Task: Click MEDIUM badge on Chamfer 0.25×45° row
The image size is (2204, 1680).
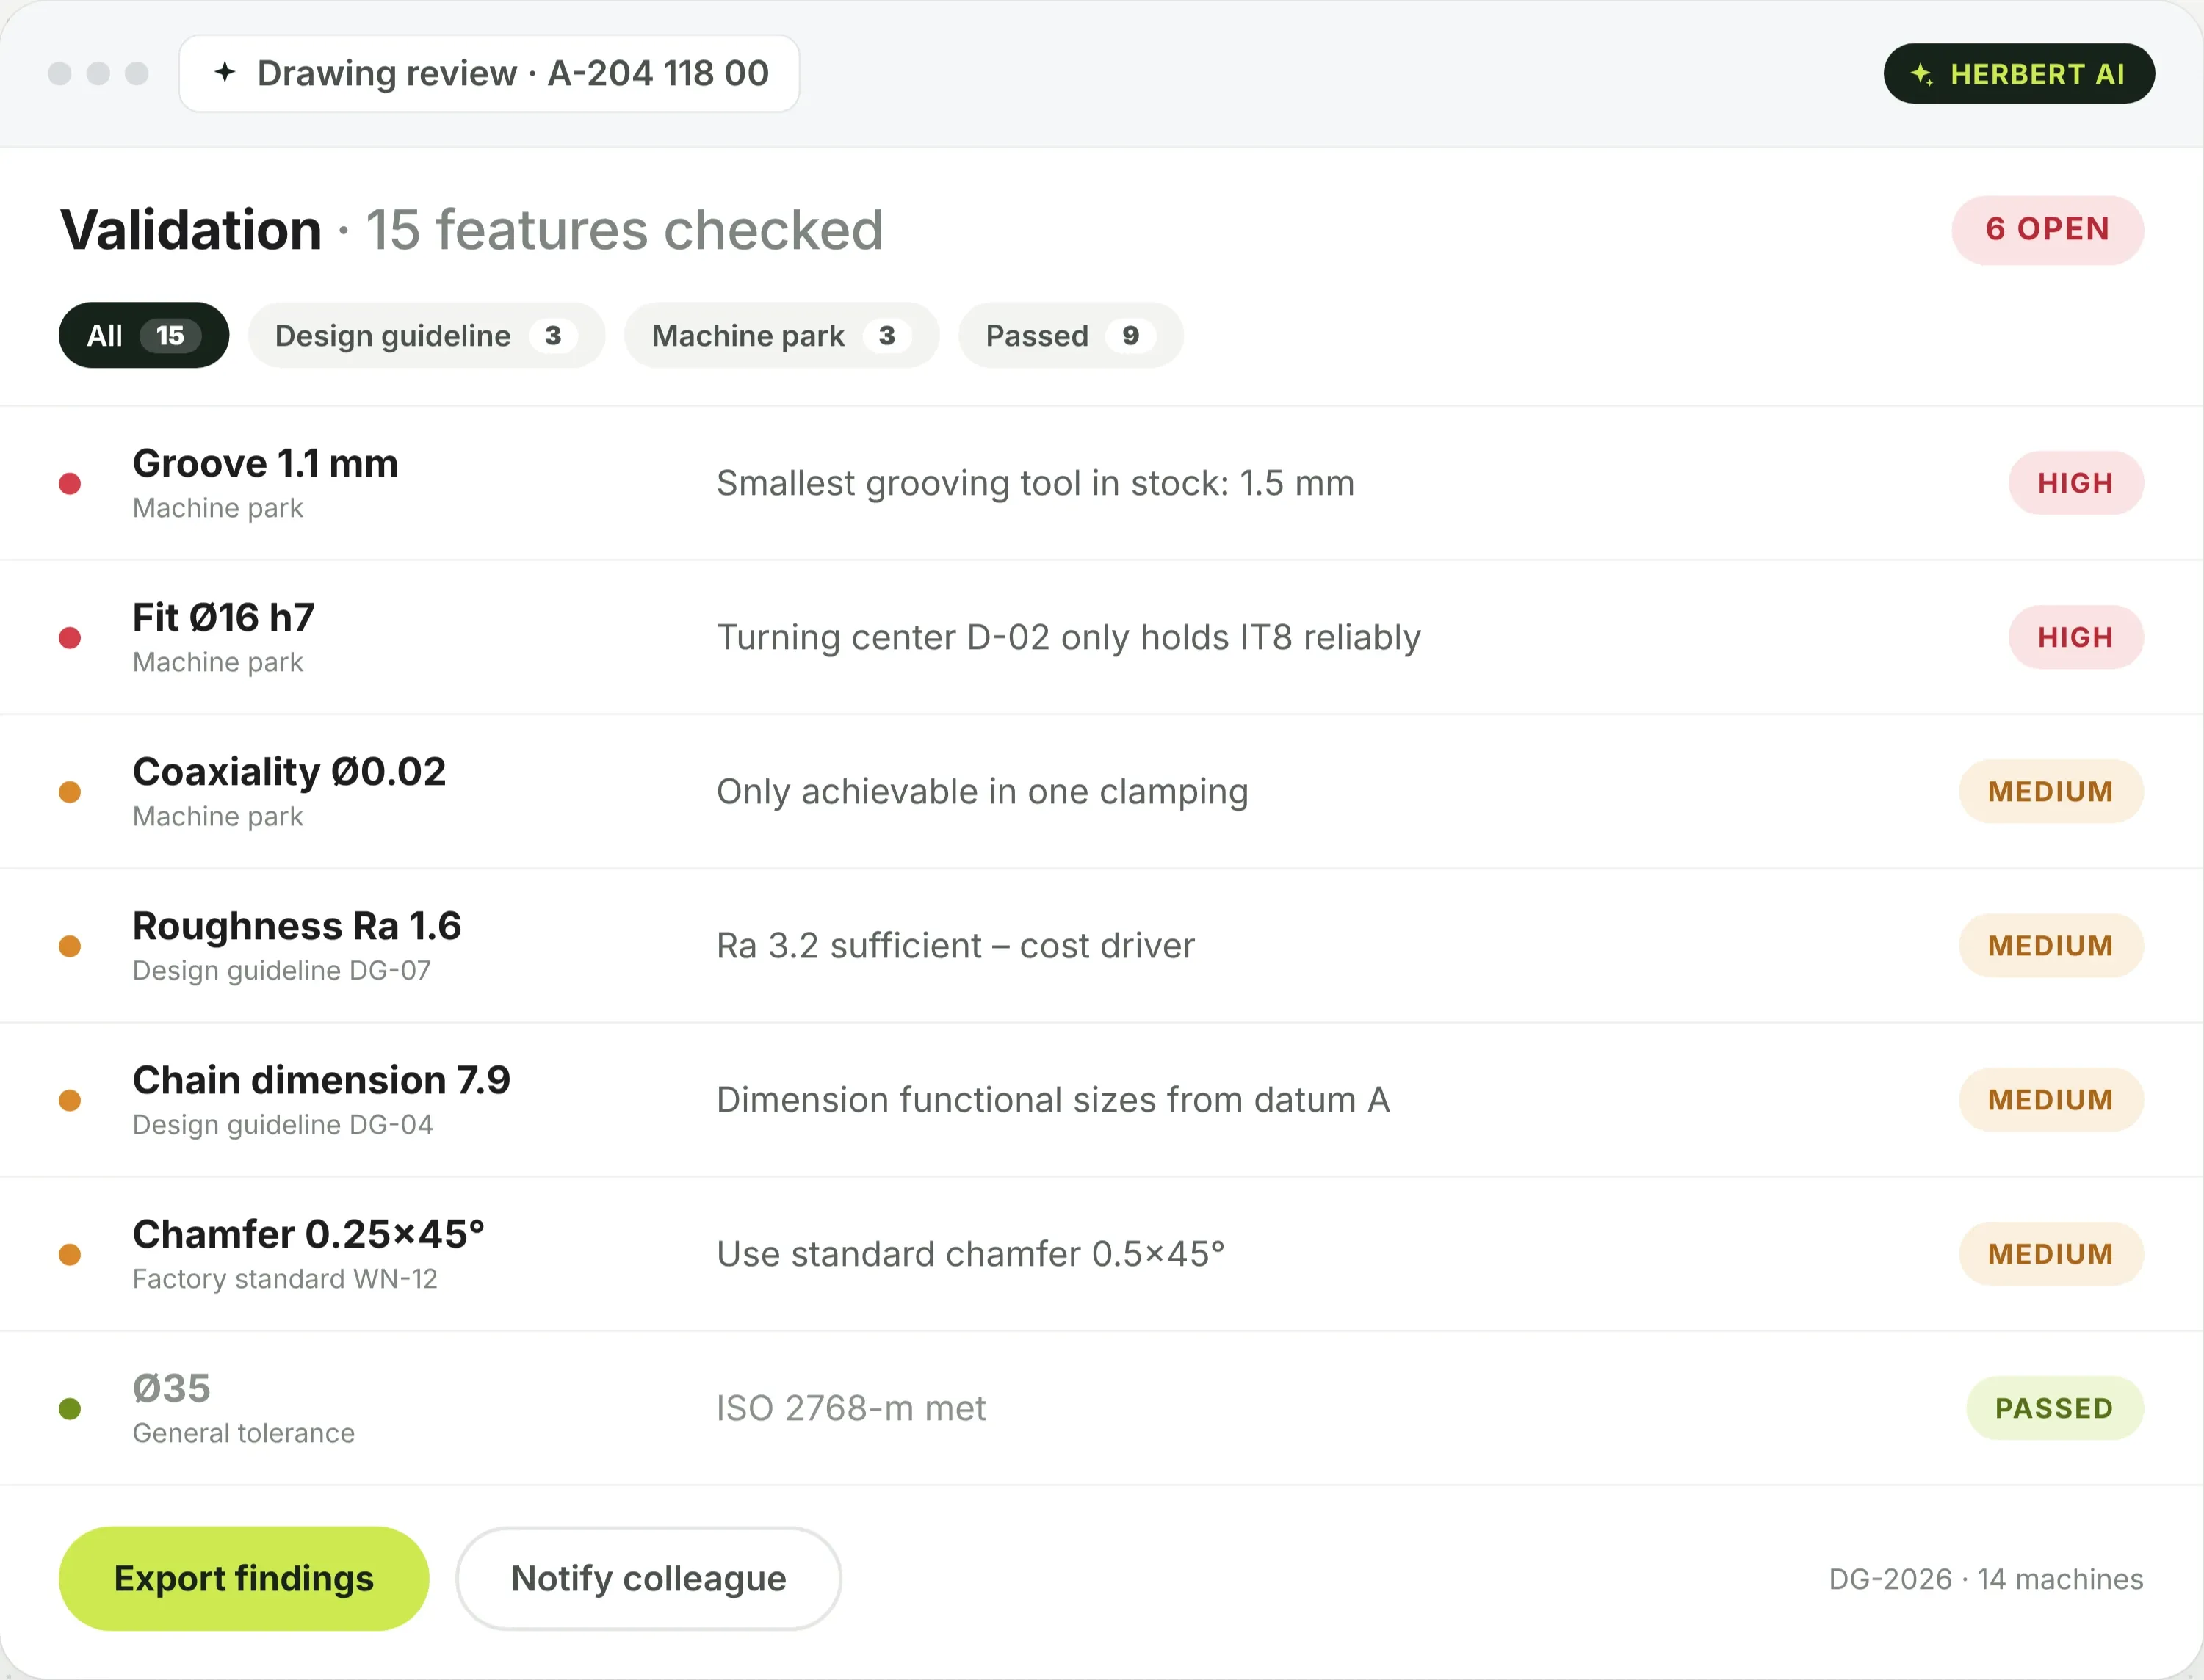Action: pos(2050,1253)
